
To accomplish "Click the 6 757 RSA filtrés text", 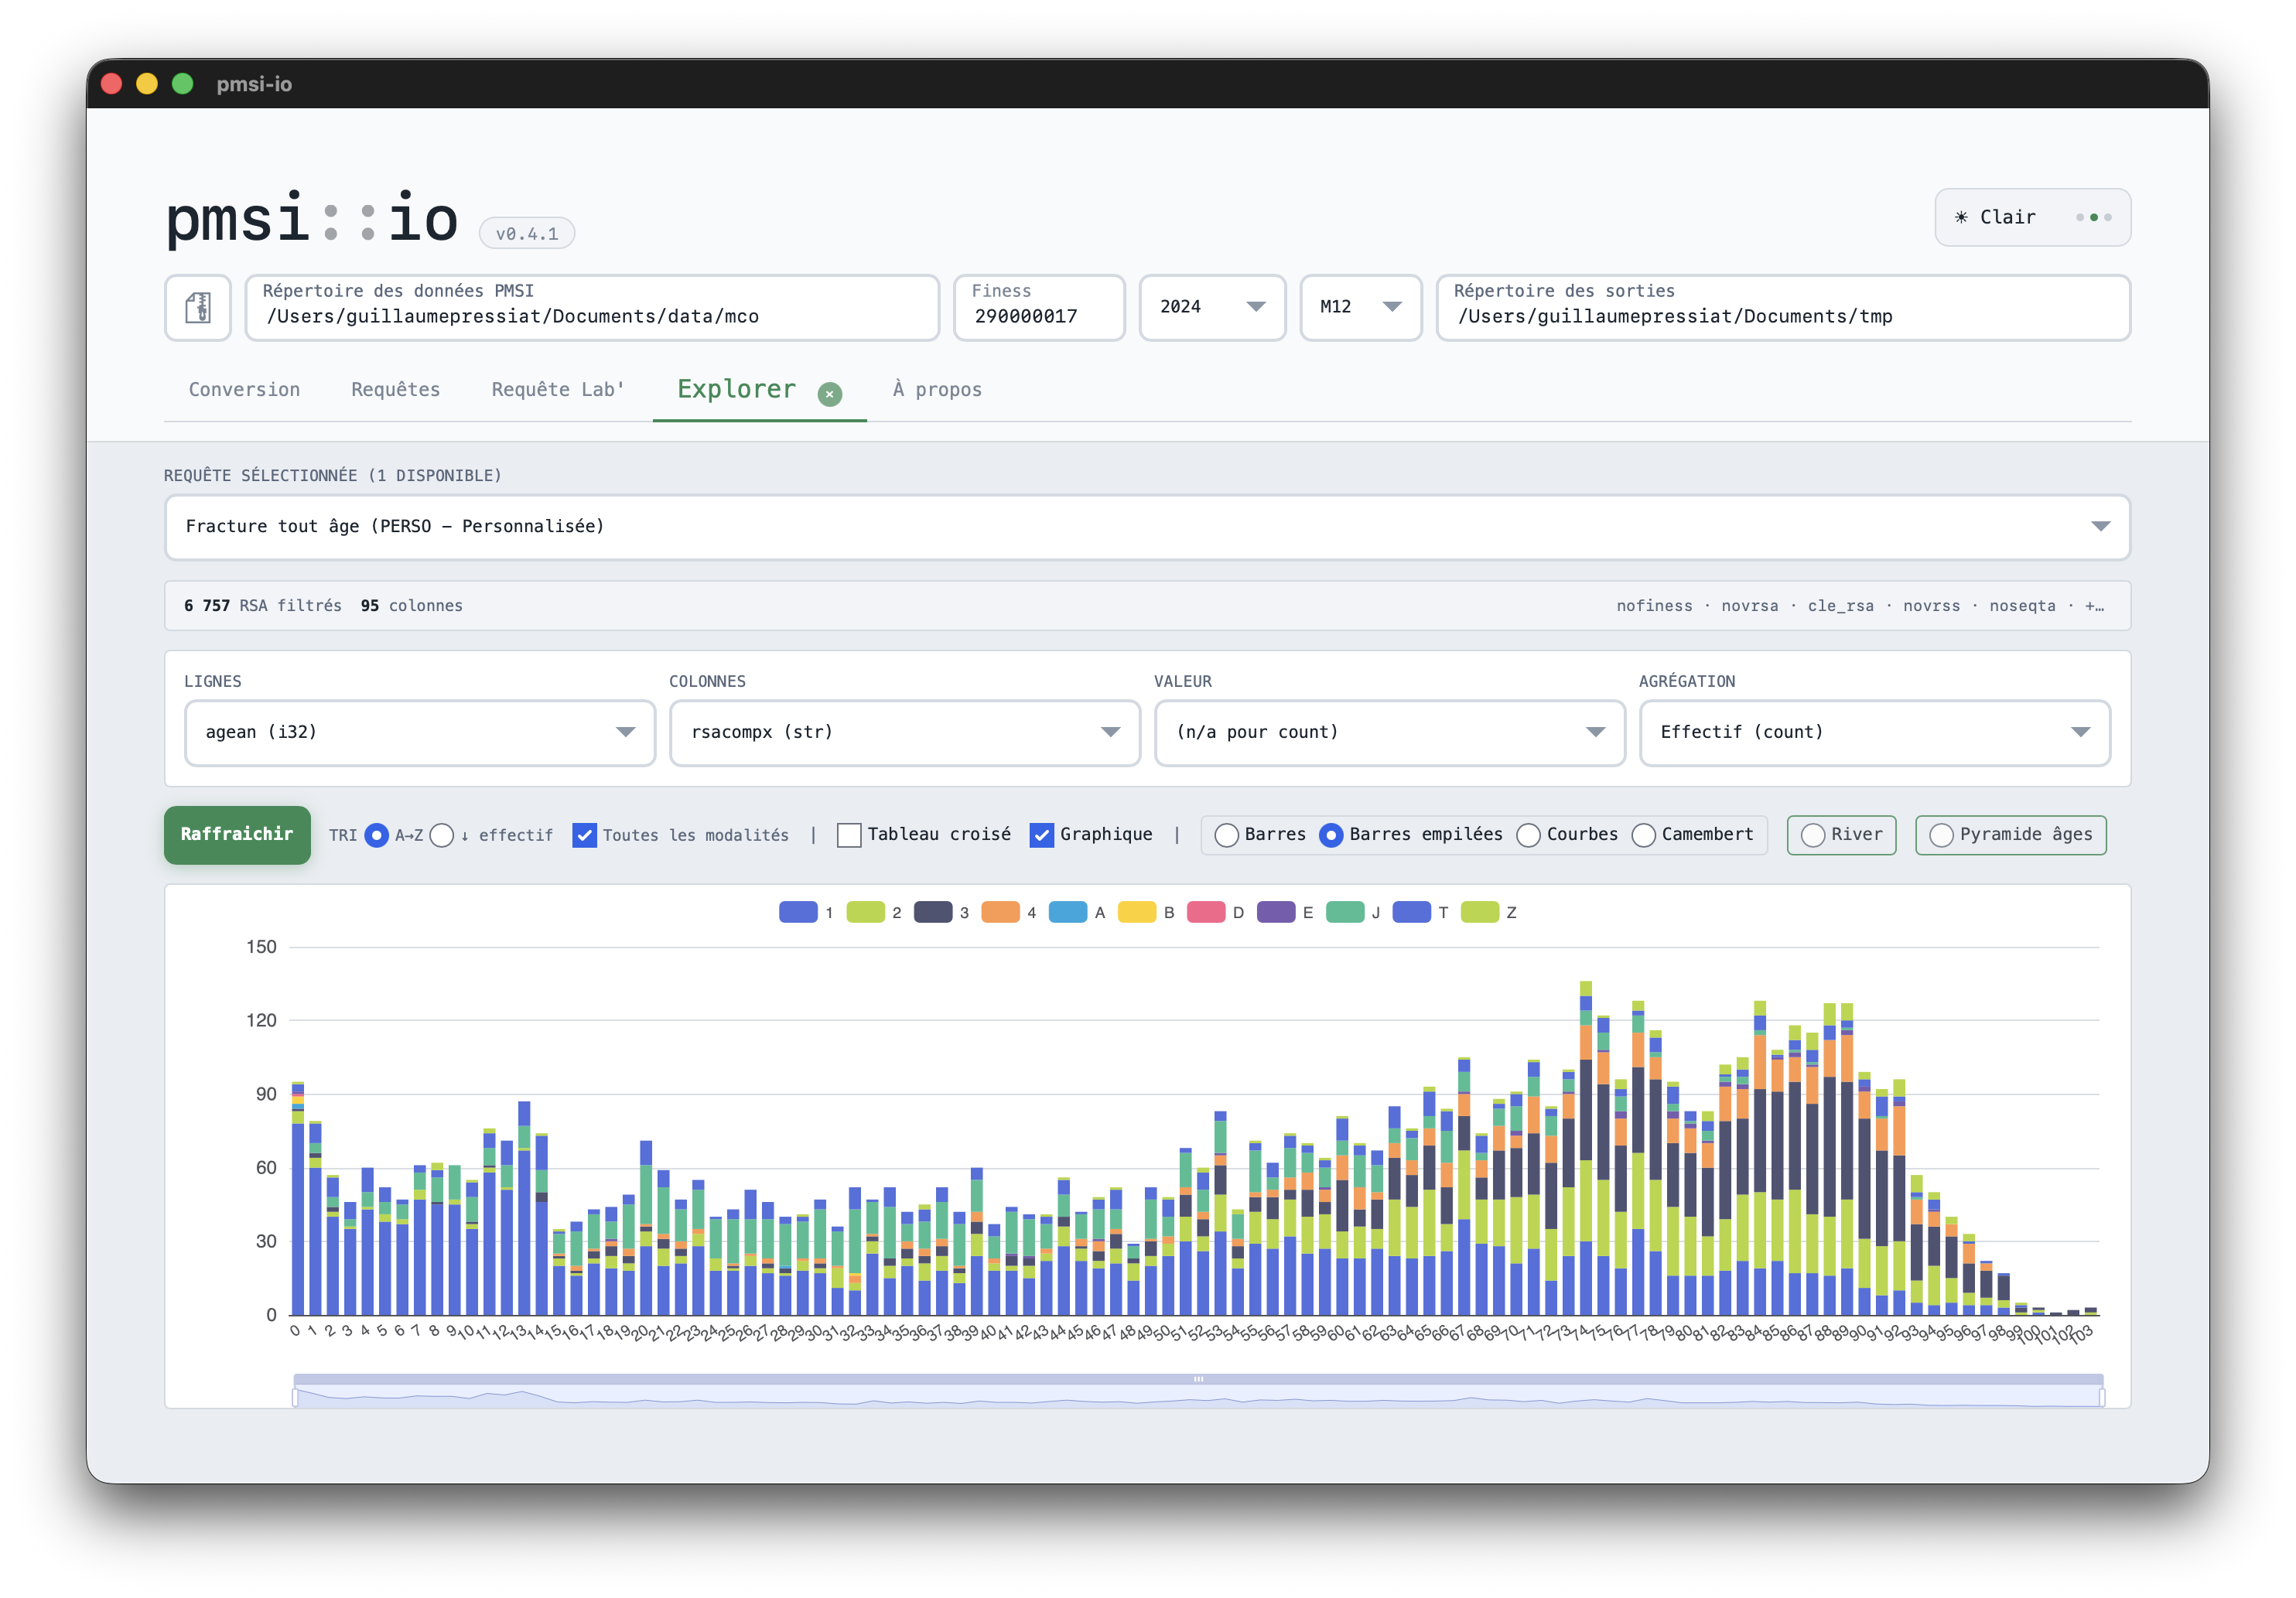I will (262, 606).
